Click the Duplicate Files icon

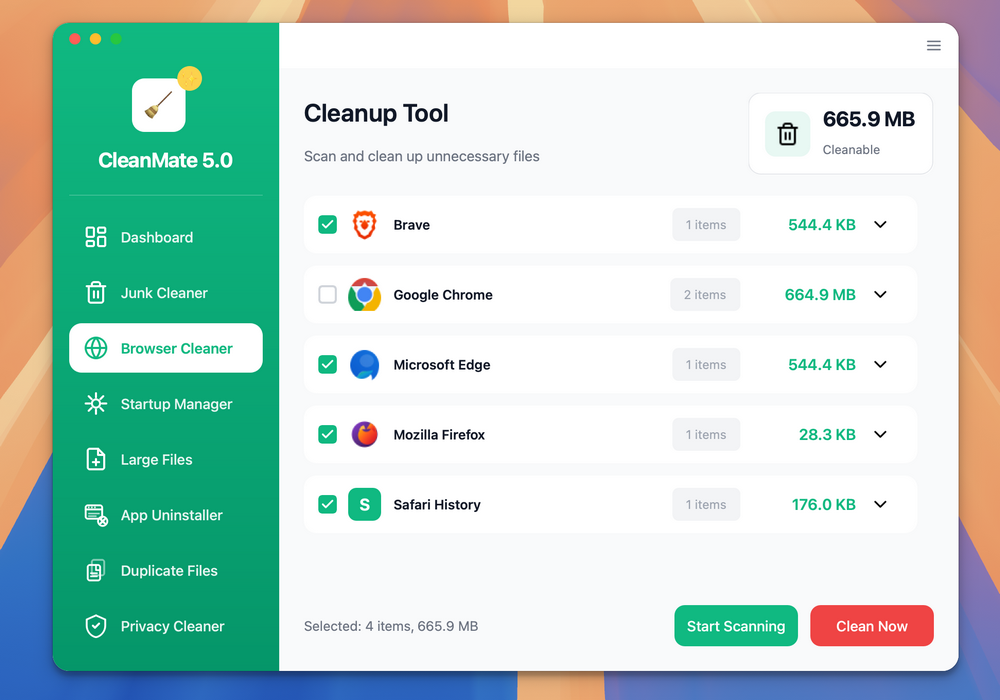(96, 571)
